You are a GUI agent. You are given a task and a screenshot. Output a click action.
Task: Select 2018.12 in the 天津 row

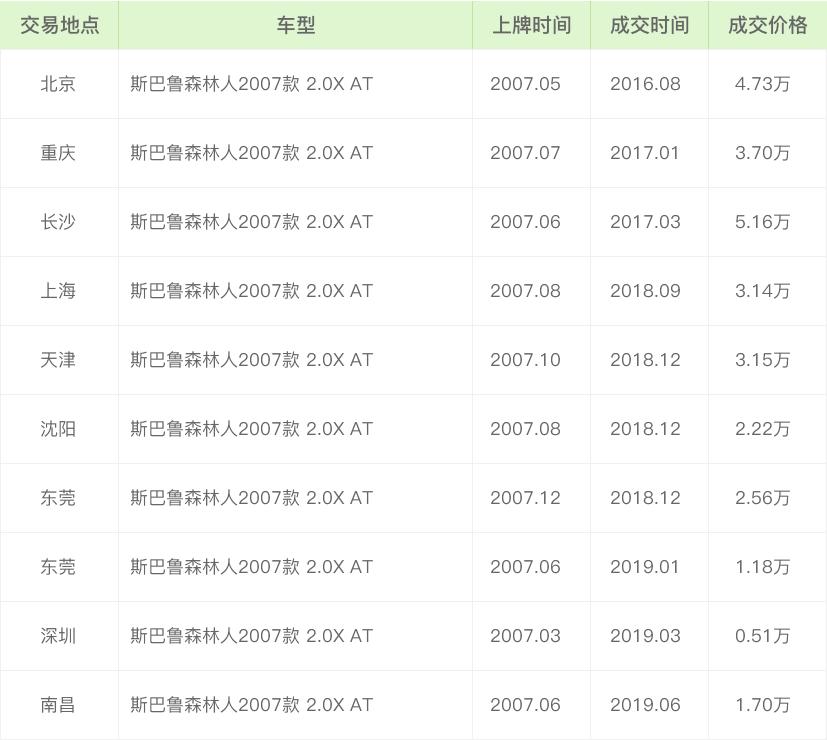(645, 360)
